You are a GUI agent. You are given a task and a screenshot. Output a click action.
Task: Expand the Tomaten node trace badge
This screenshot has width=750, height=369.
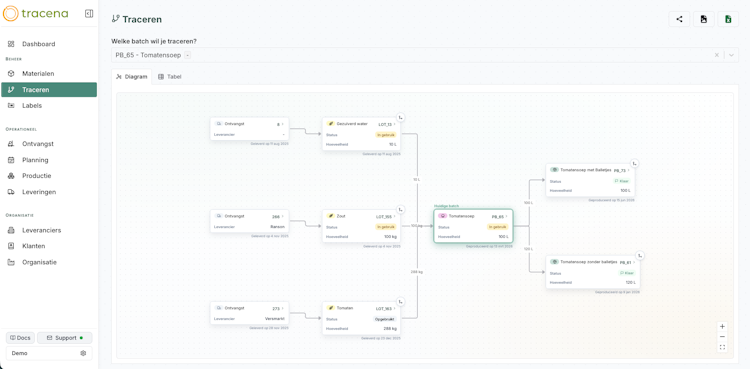pyautogui.click(x=401, y=302)
